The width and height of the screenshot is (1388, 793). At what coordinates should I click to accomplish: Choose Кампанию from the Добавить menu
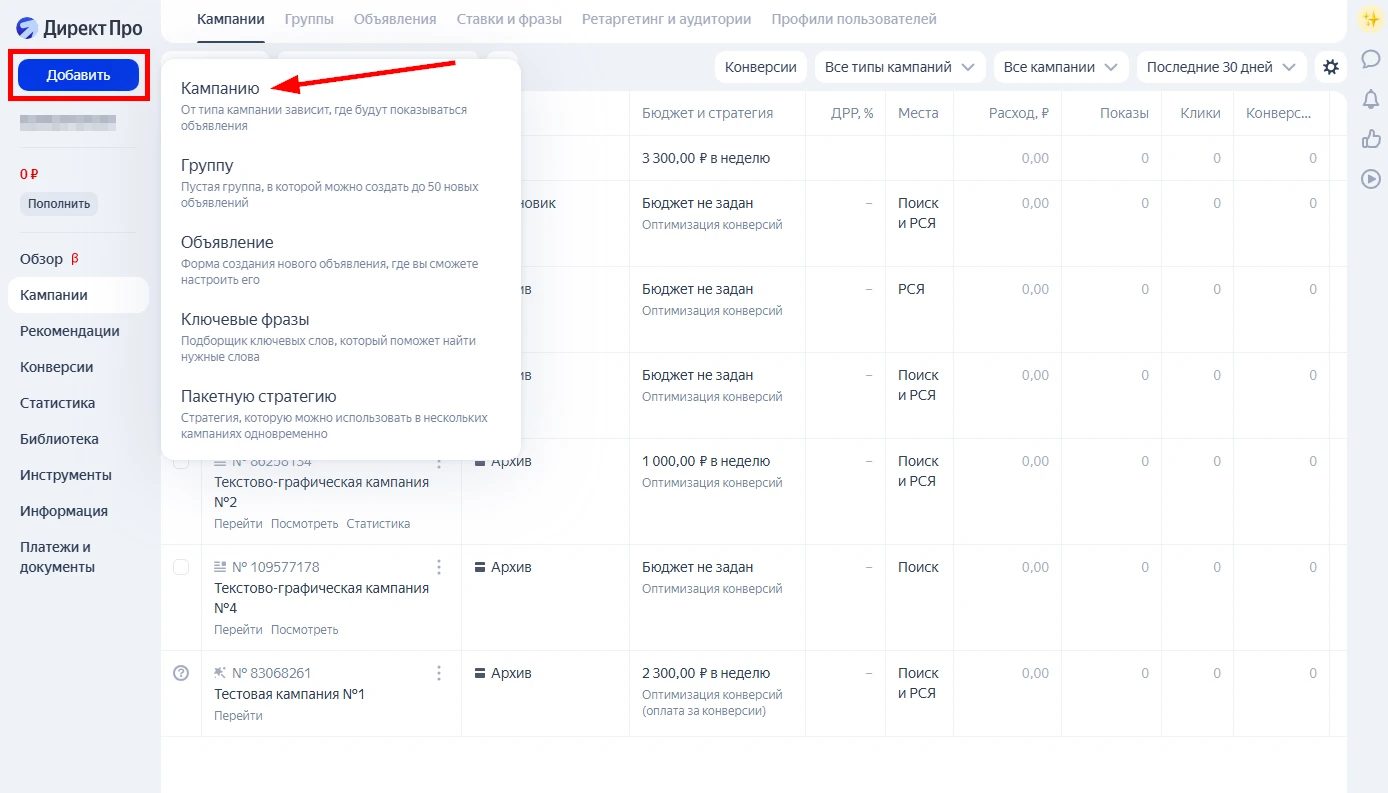point(220,88)
